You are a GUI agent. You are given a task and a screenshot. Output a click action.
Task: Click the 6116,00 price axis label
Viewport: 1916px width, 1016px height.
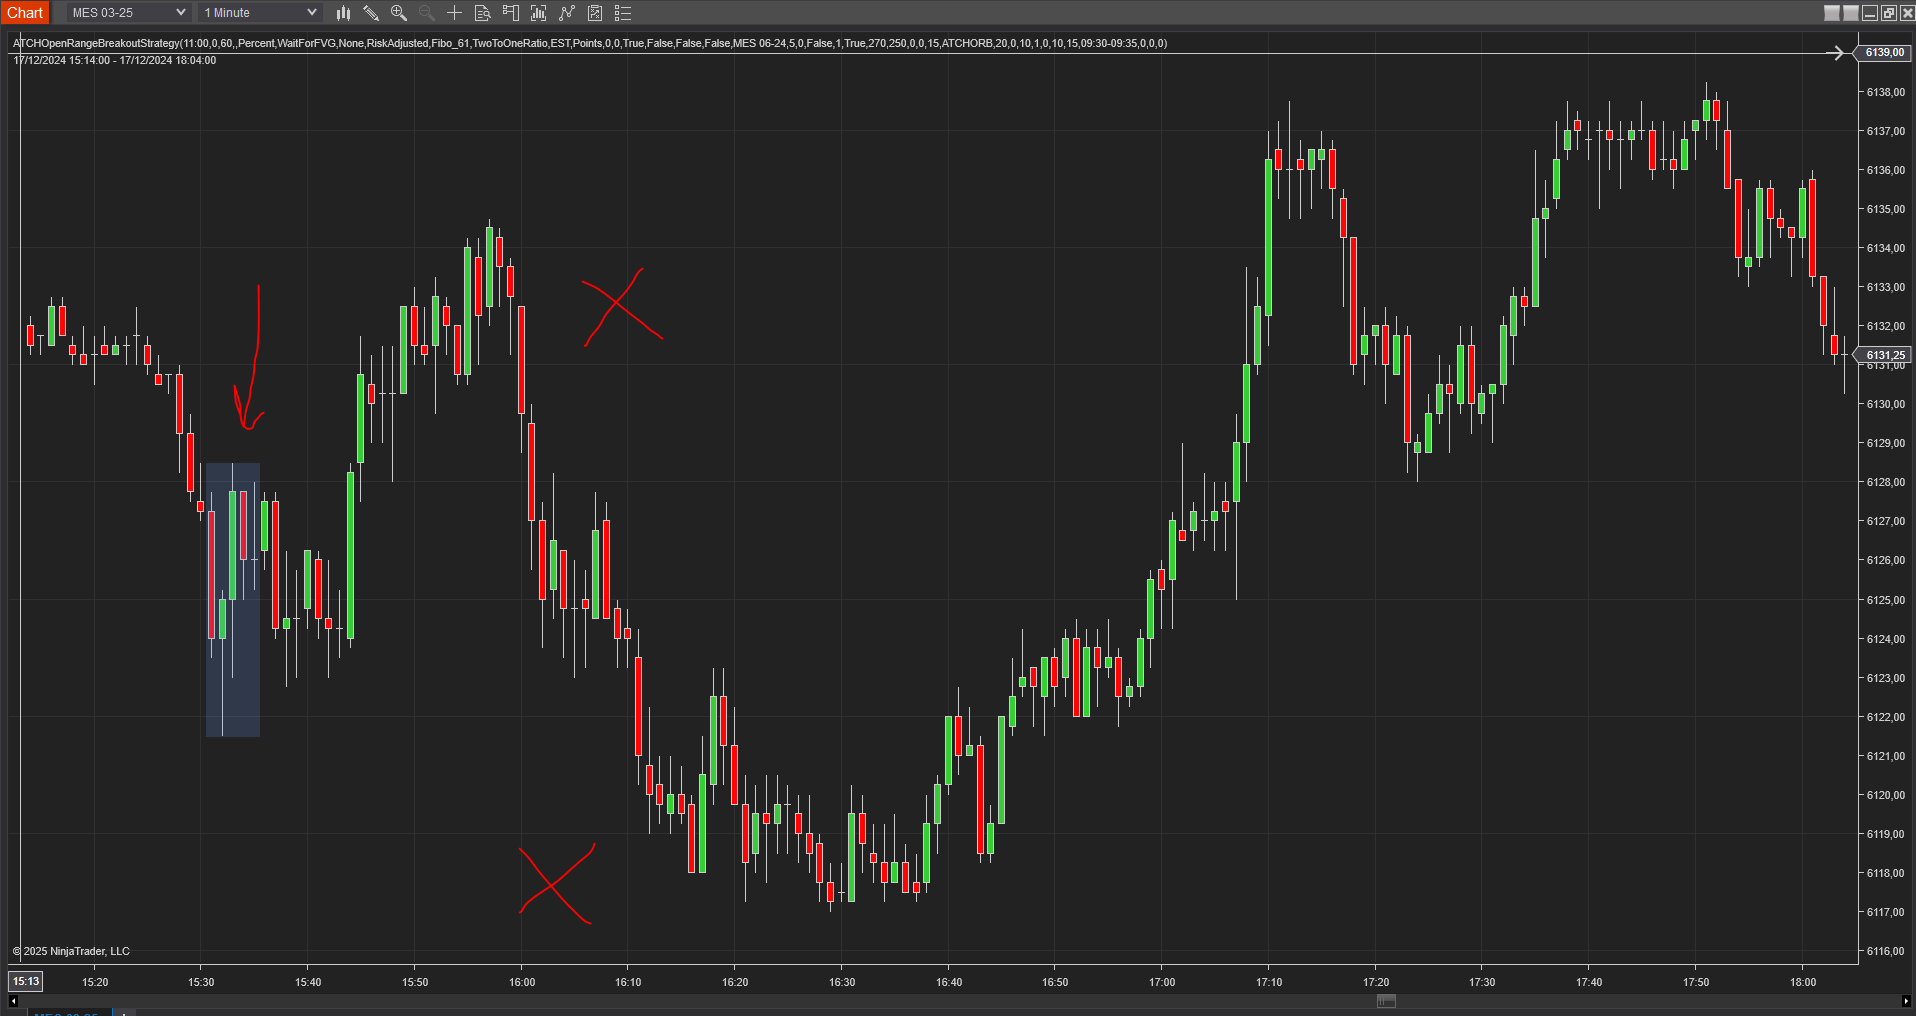(x=1885, y=951)
